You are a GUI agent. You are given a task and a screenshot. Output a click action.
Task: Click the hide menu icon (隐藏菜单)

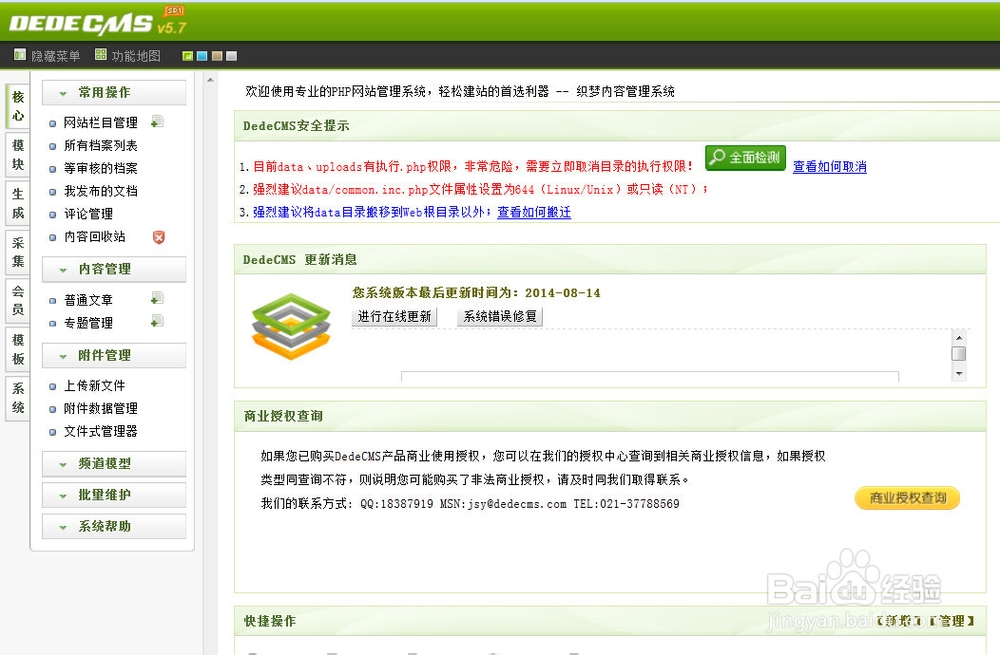(20, 55)
